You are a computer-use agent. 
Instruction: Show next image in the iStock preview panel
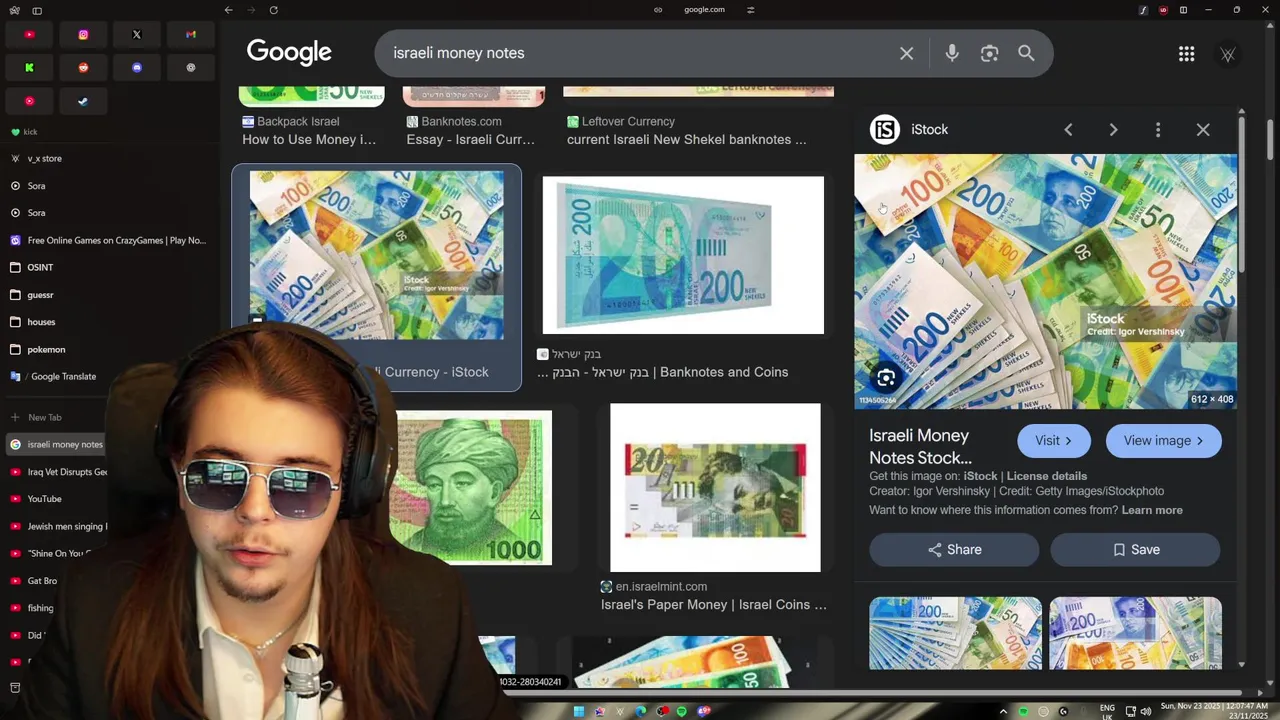coord(1113,130)
